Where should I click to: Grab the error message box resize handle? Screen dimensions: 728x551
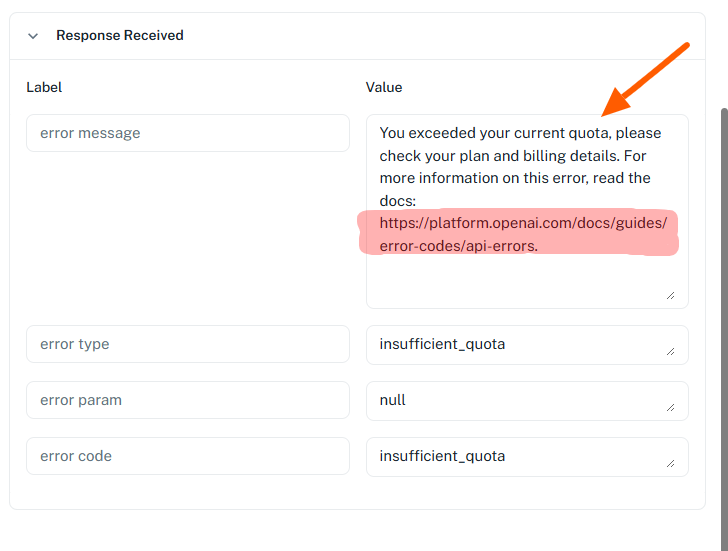(x=671, y=294)
